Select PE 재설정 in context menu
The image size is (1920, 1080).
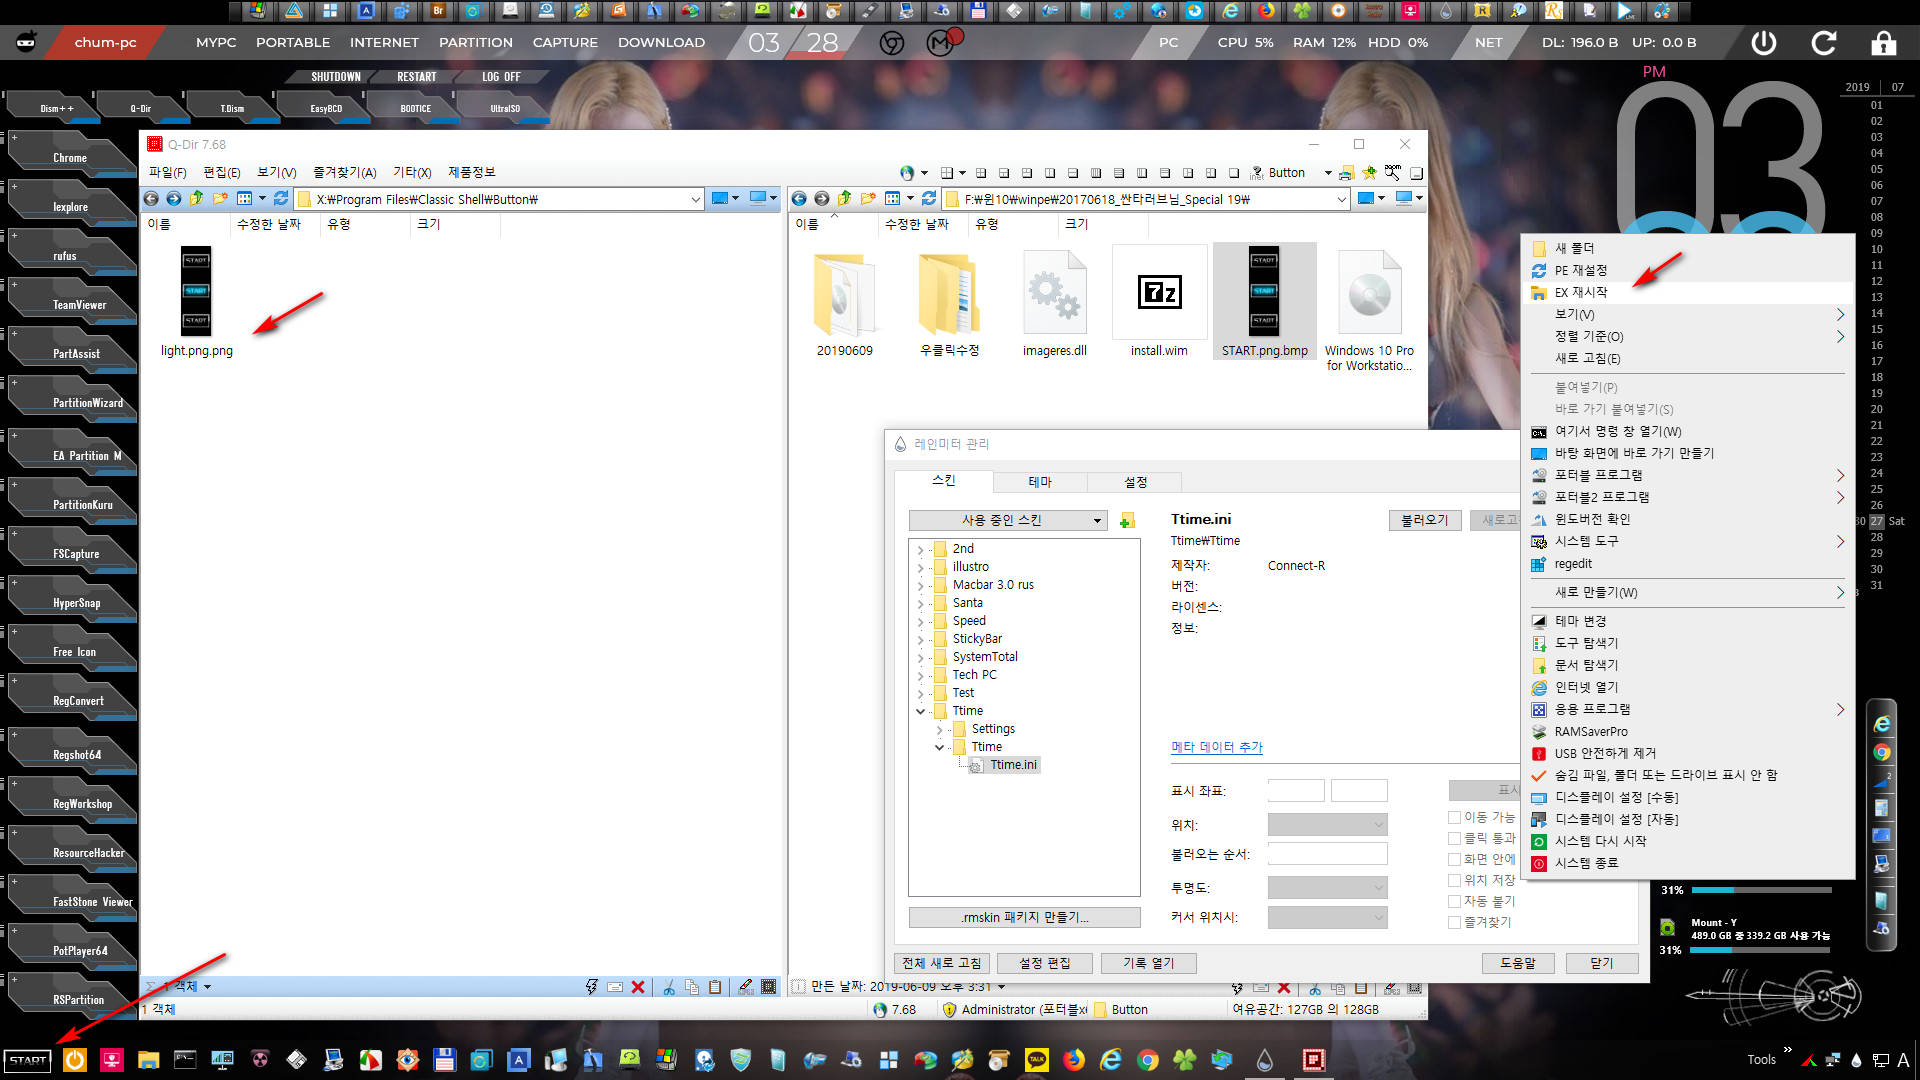pos(1688,270)
